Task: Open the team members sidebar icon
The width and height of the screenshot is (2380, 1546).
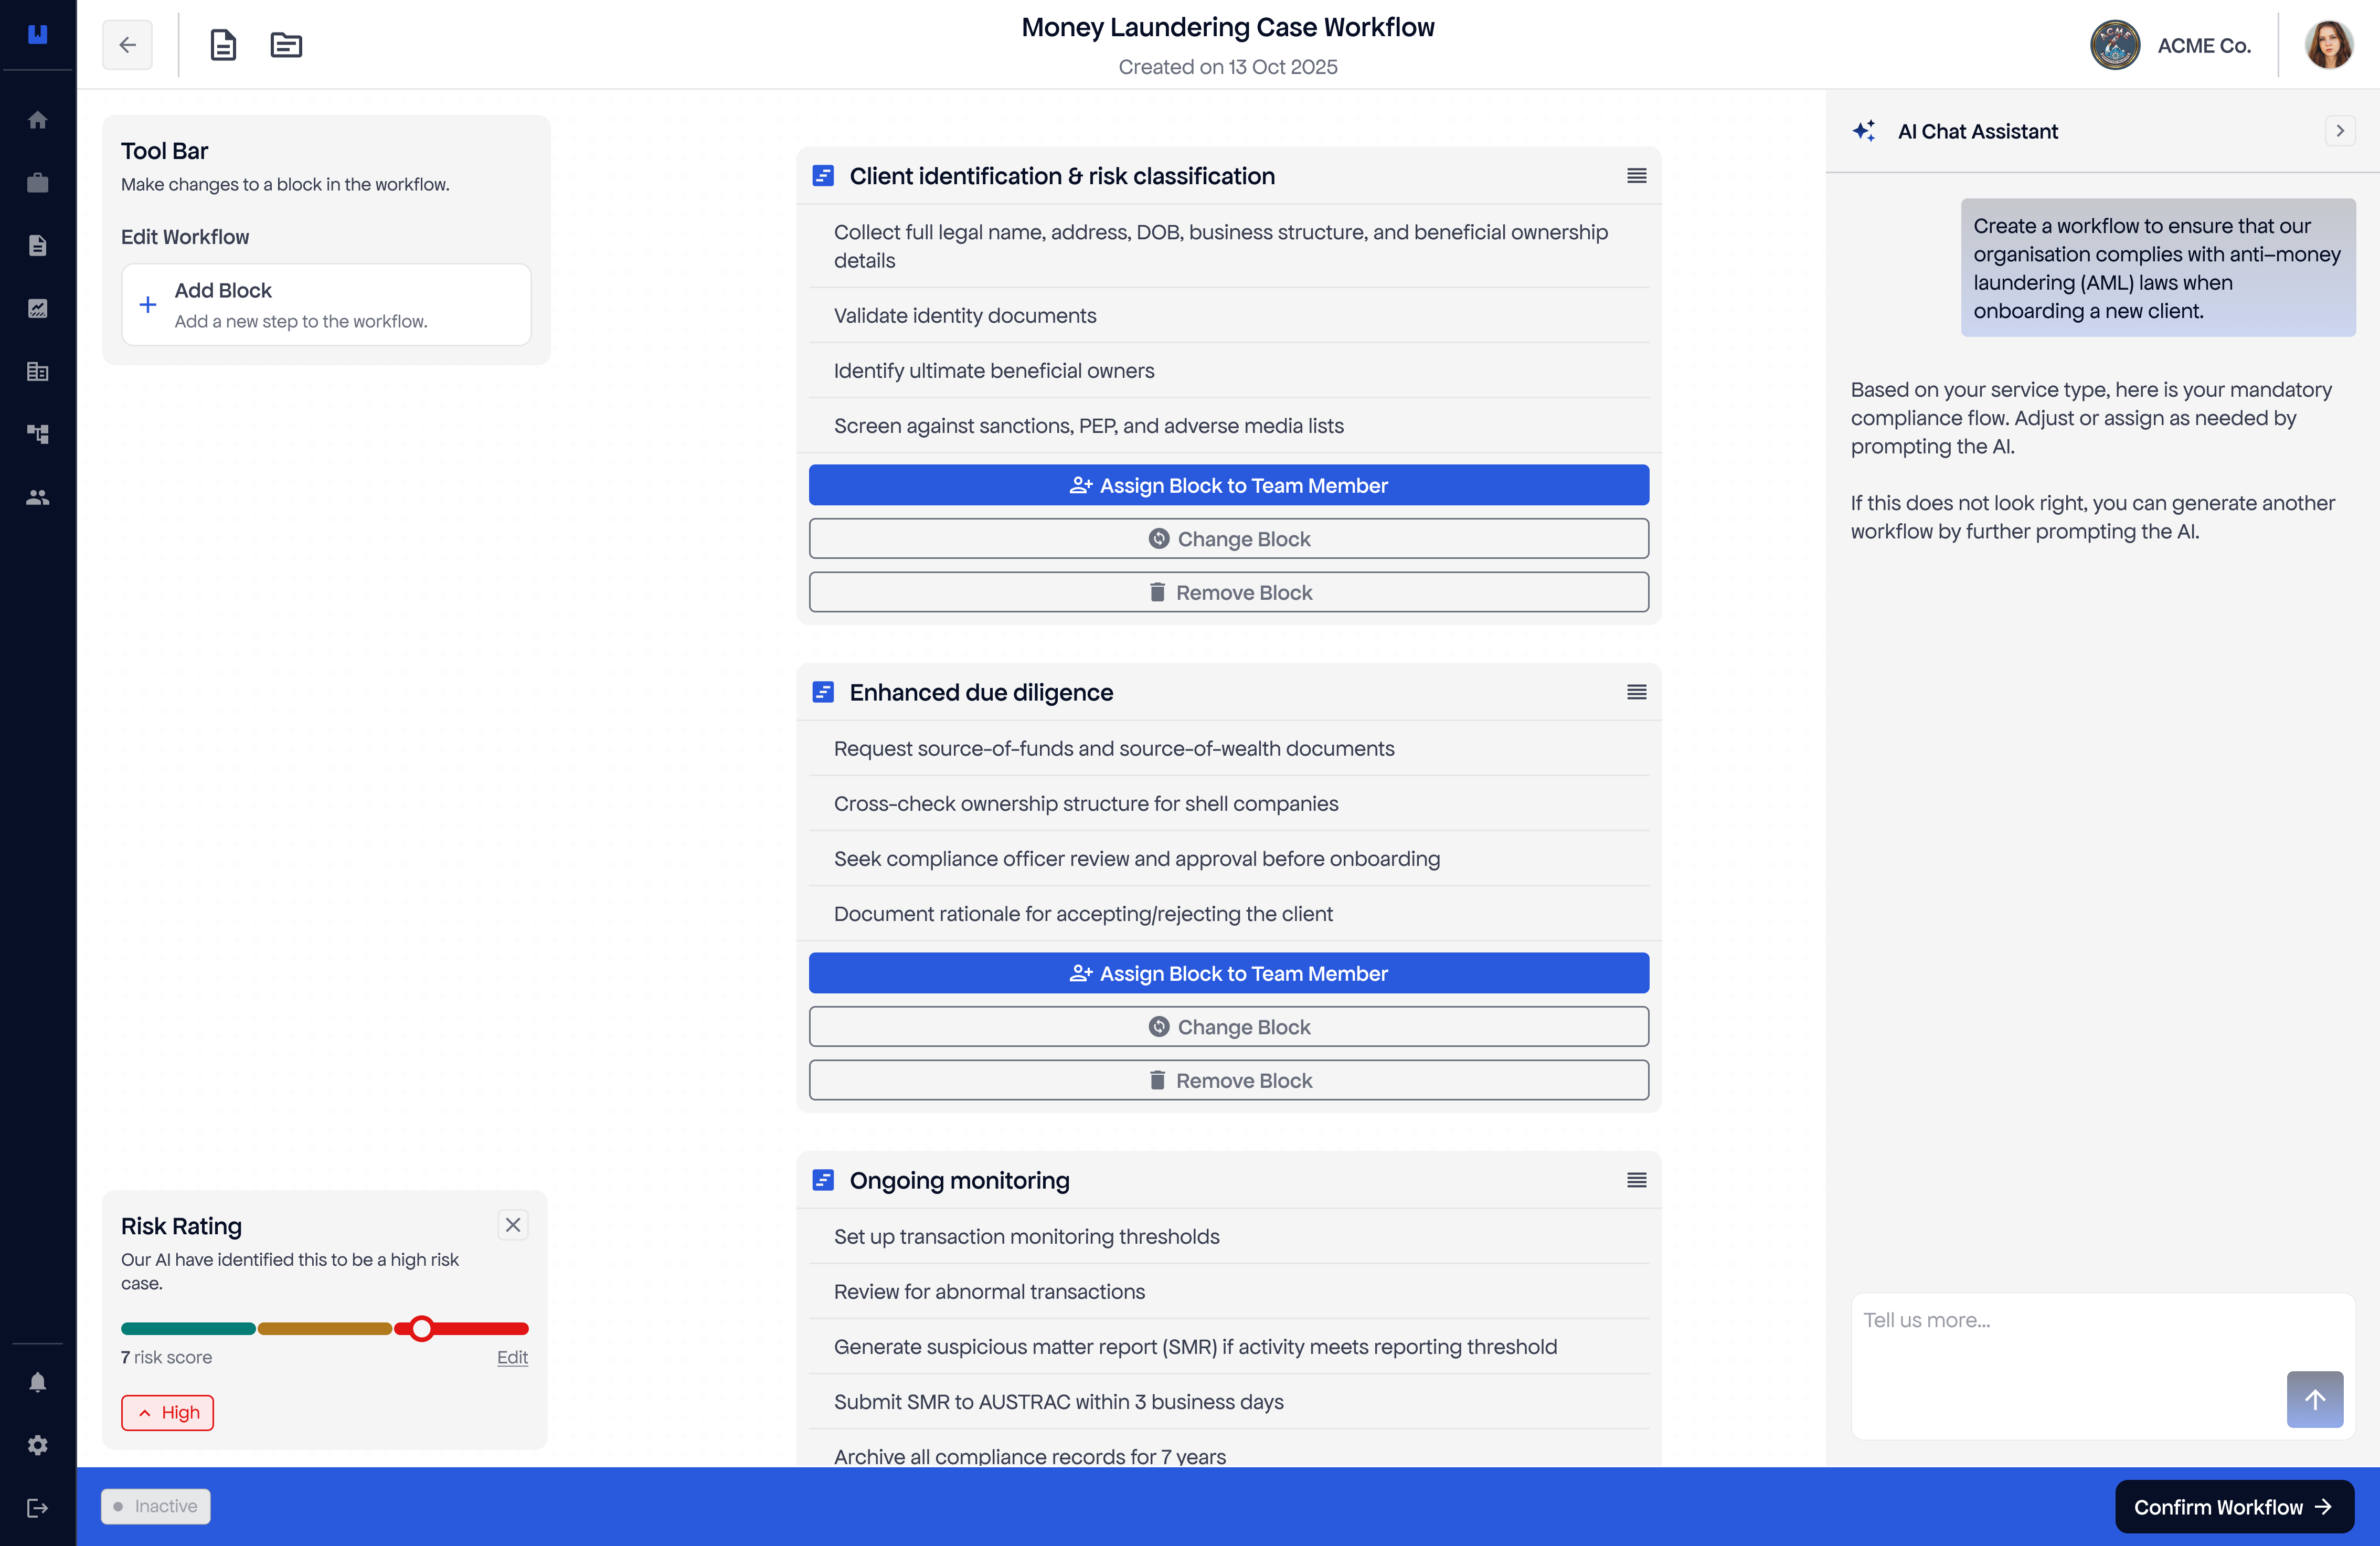Action: [38, 497]
